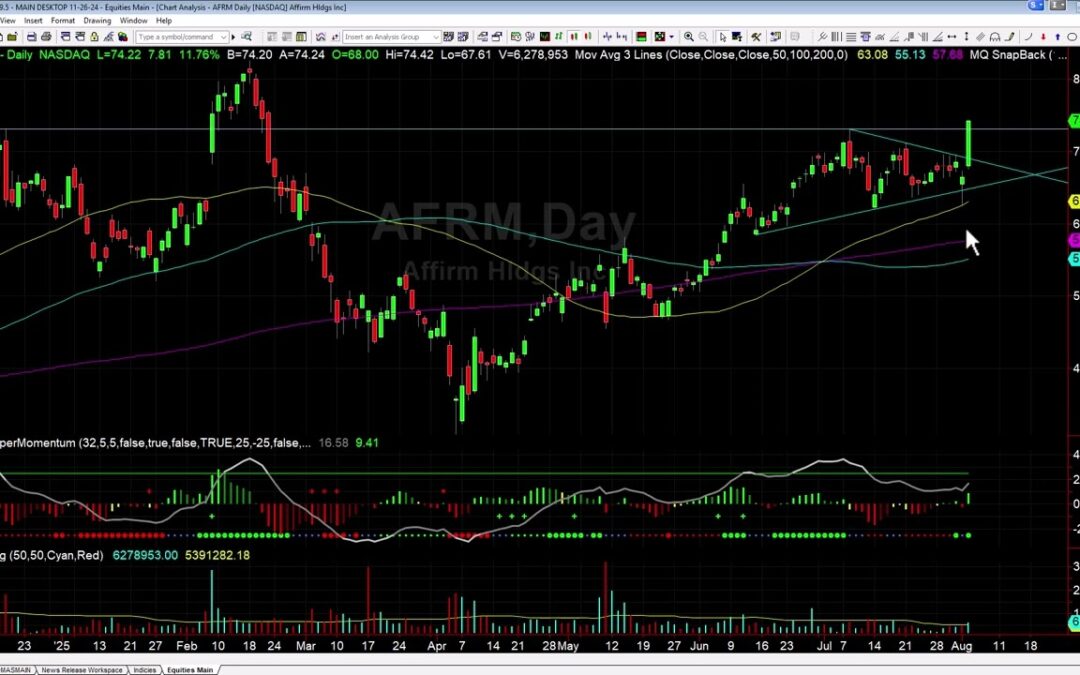The height and width of the screenshot is (675, 1080).
Task: Click the AFRM Daily NASDAQ status line
Action: pyautogui.click(x=45, y=54)
